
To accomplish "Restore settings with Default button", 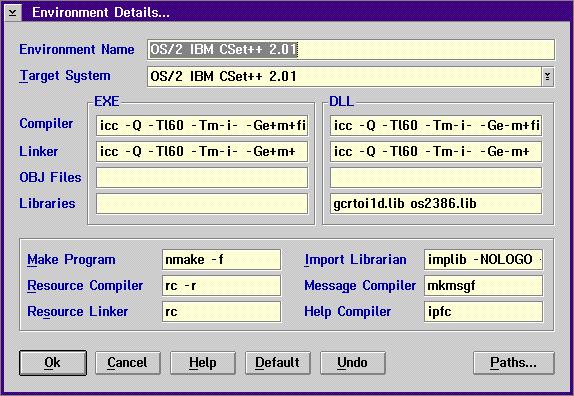I will 277,363.
